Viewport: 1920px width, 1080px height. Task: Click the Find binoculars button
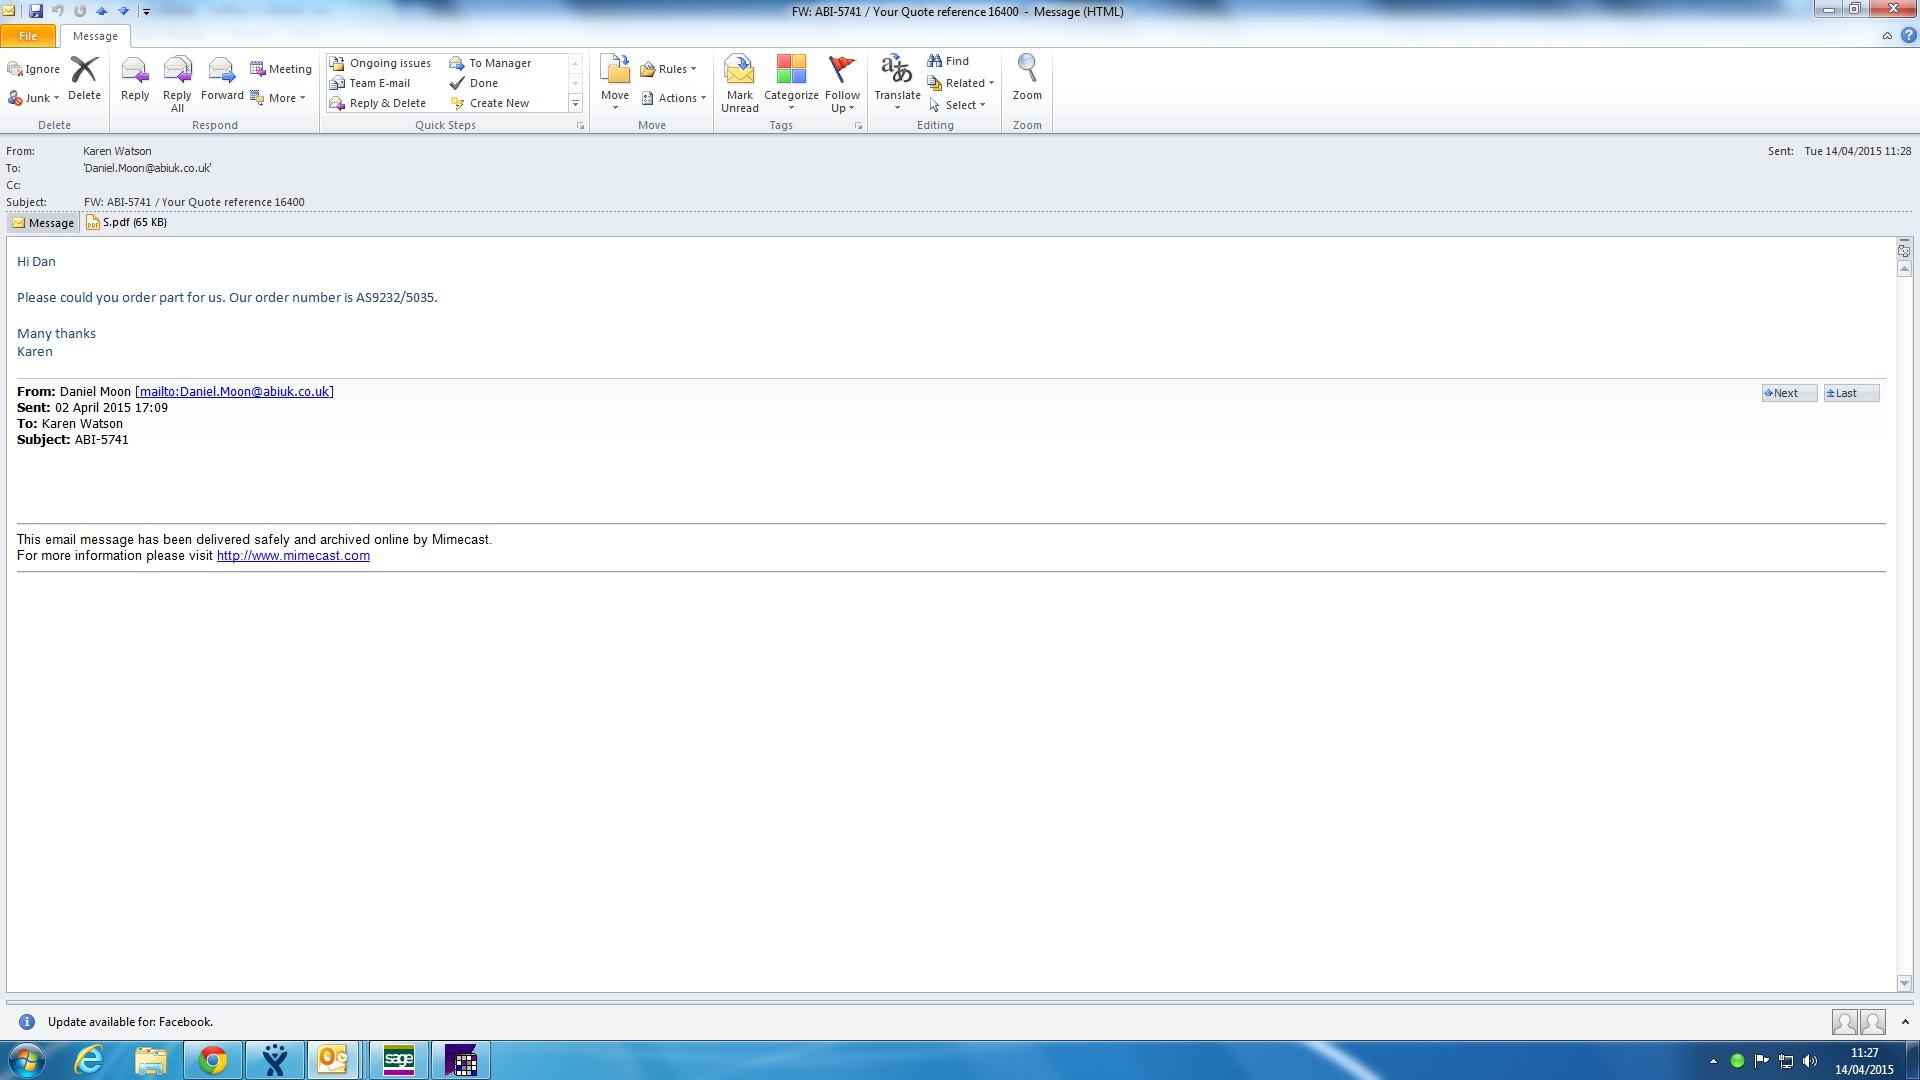948,61
